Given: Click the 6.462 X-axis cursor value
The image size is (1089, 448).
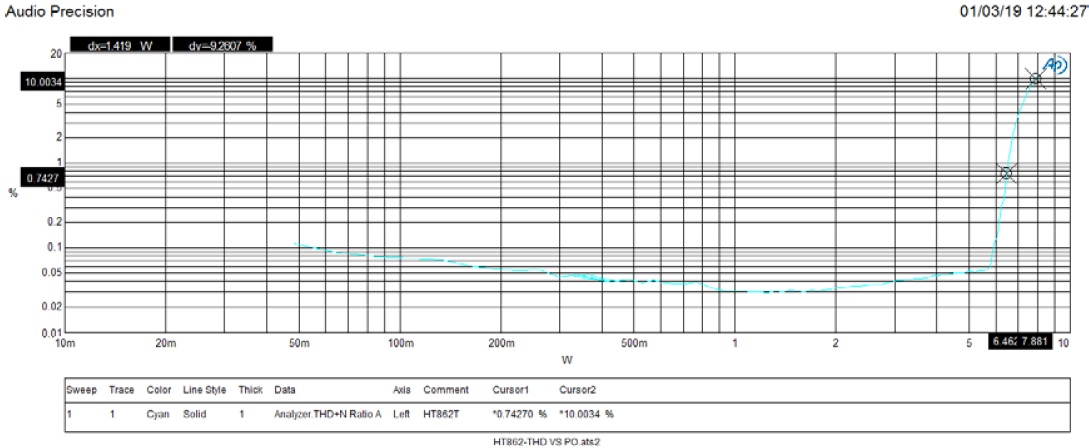Looking at the screenshot, I should [x=1003, y=342].
